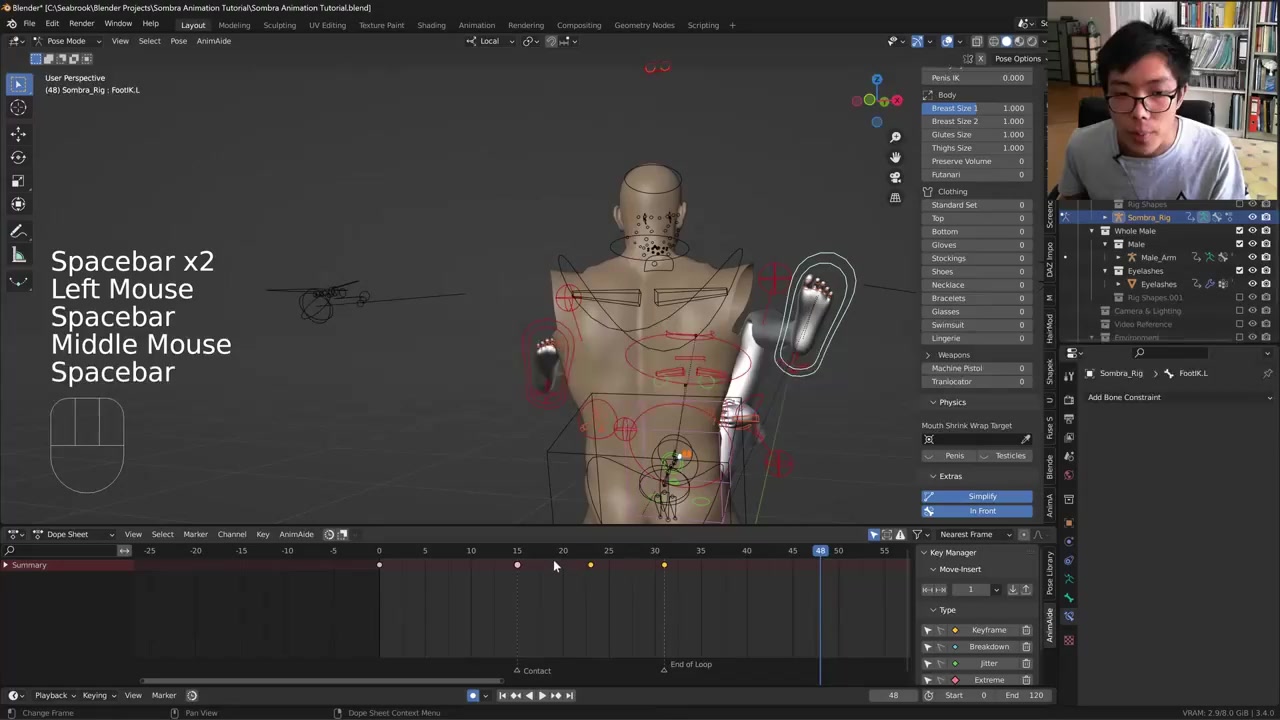Select the Move tool in left toolbar
1280x720 pixels.
click(18, 133)
